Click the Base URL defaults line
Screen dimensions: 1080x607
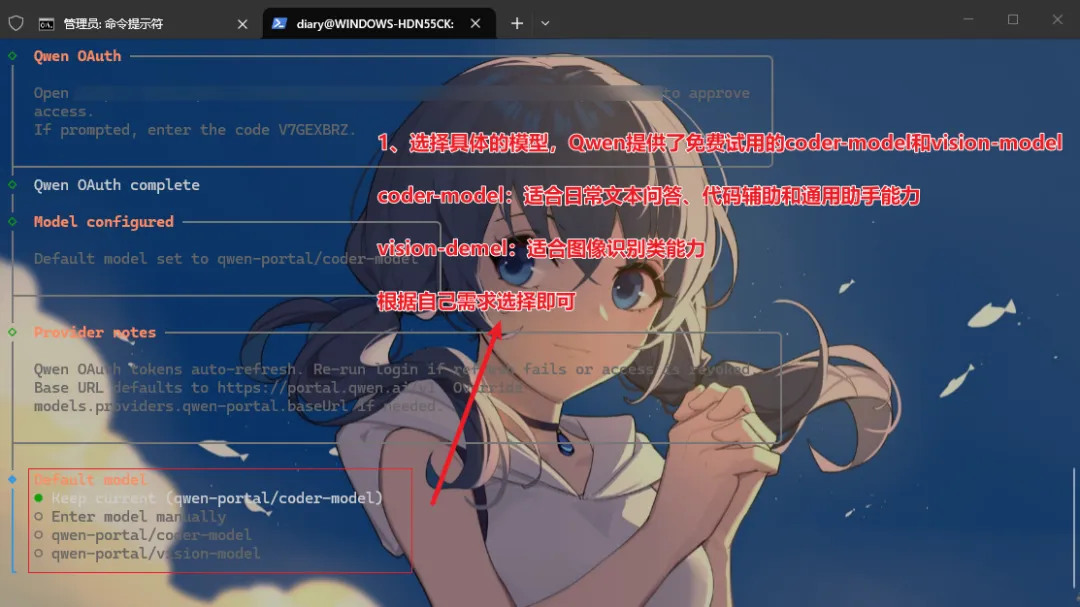click(278, 388)
